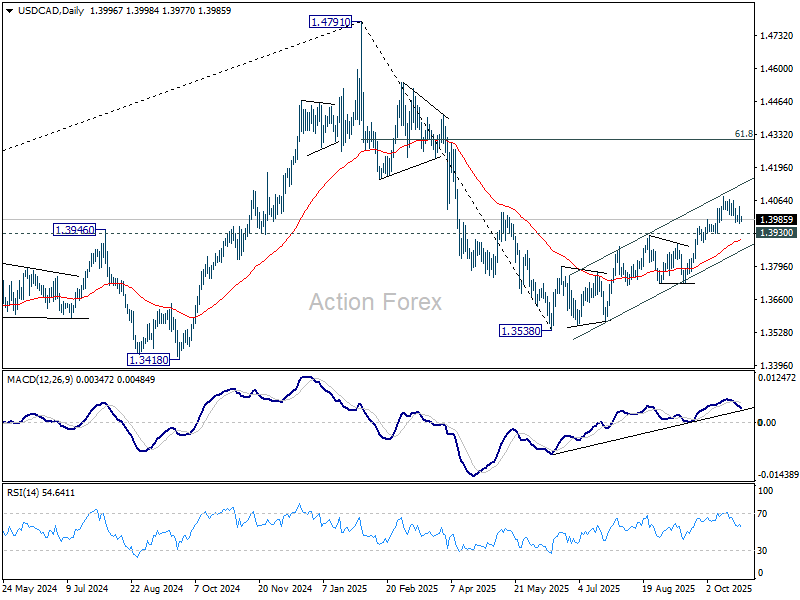This screenshot has width=800, height=600.
Task: Click the RSI(14) 54.6411 indicator label
Action: [x=41, y=493]
